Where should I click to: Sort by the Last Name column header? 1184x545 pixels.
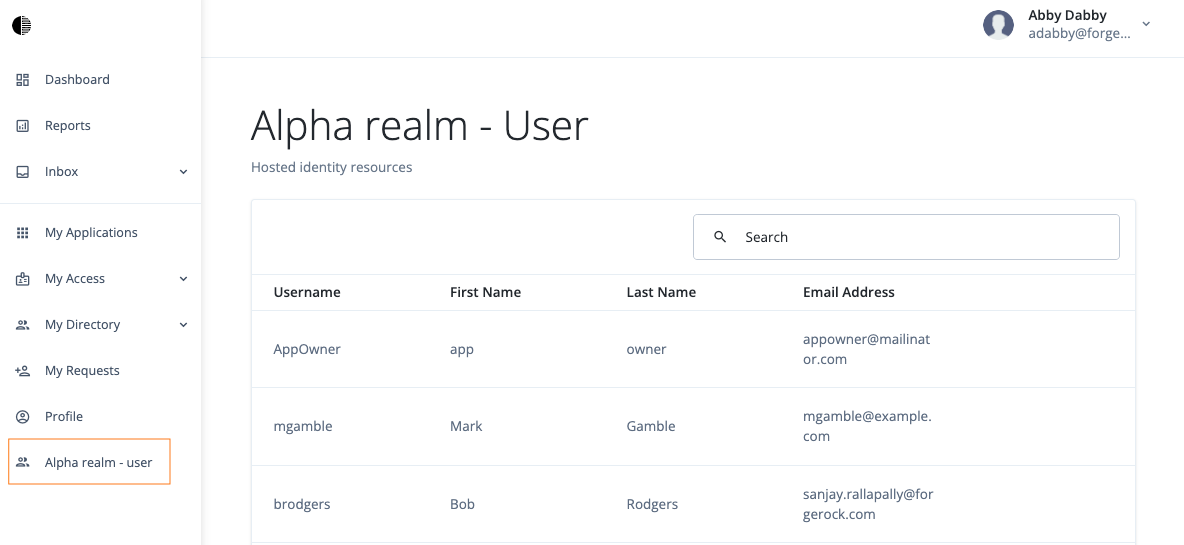click(661, 292)
